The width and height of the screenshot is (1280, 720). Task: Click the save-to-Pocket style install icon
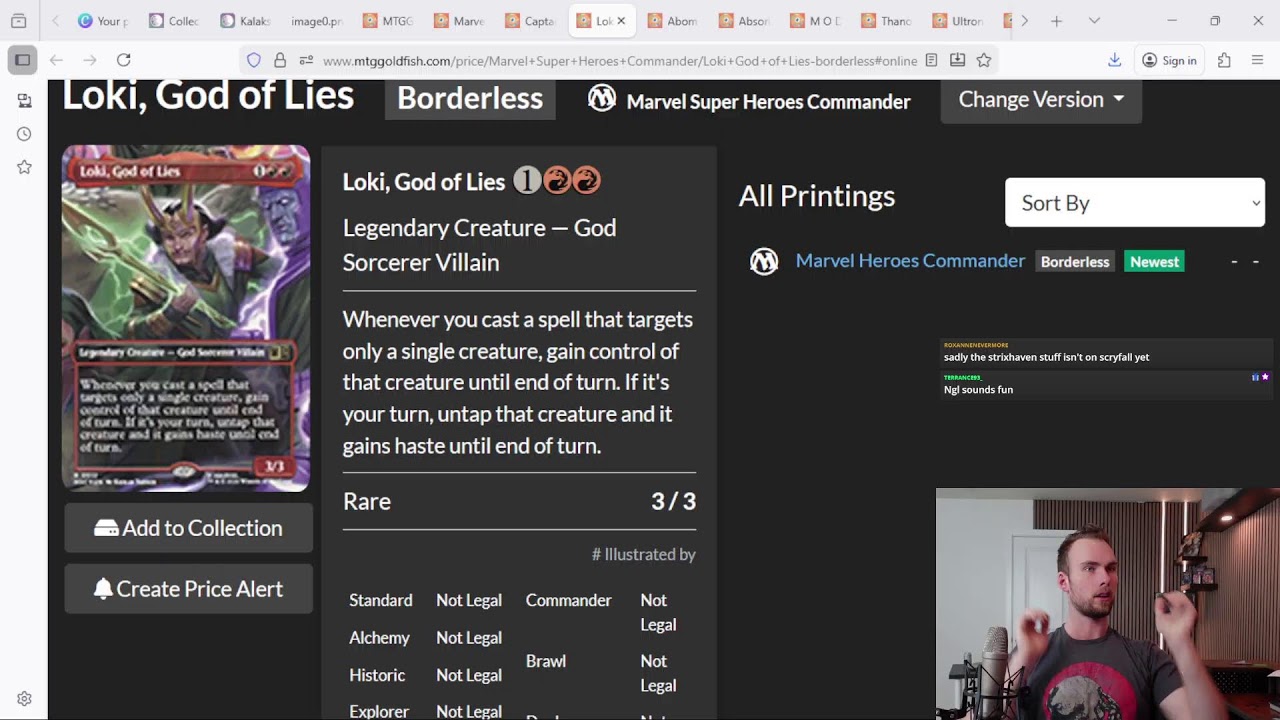957,60
